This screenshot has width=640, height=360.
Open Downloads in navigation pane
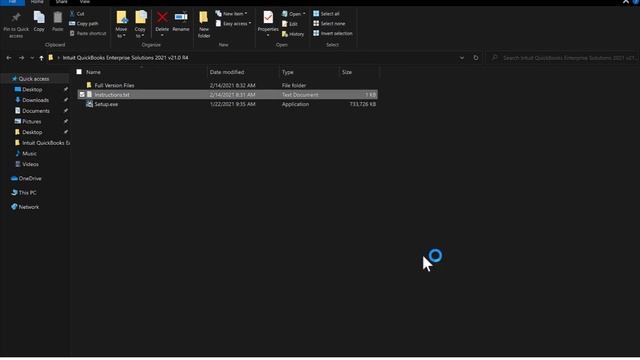pyautogui.click(x=36, y=100)
